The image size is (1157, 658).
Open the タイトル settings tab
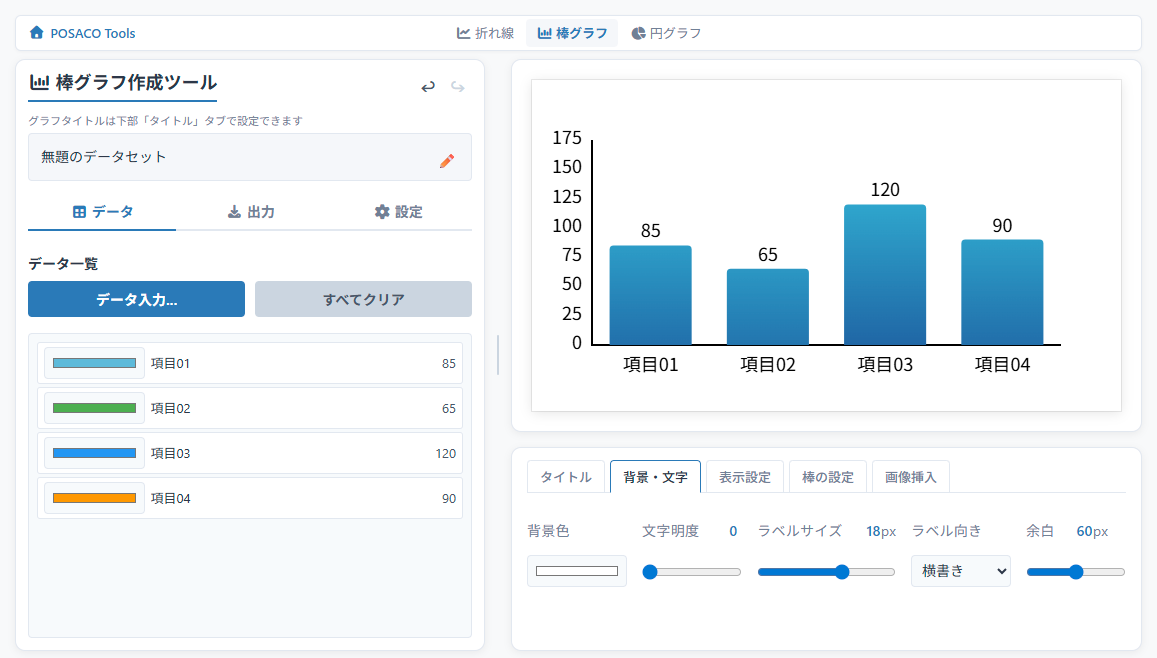point(566,477)
